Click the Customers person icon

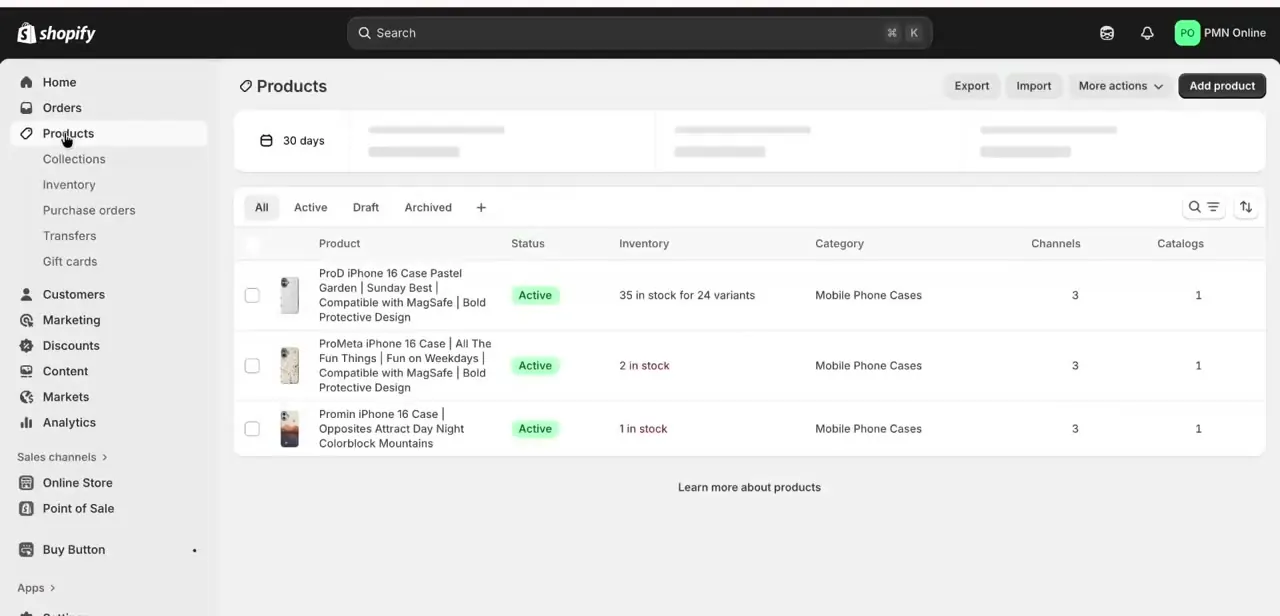tap(27, 294)
